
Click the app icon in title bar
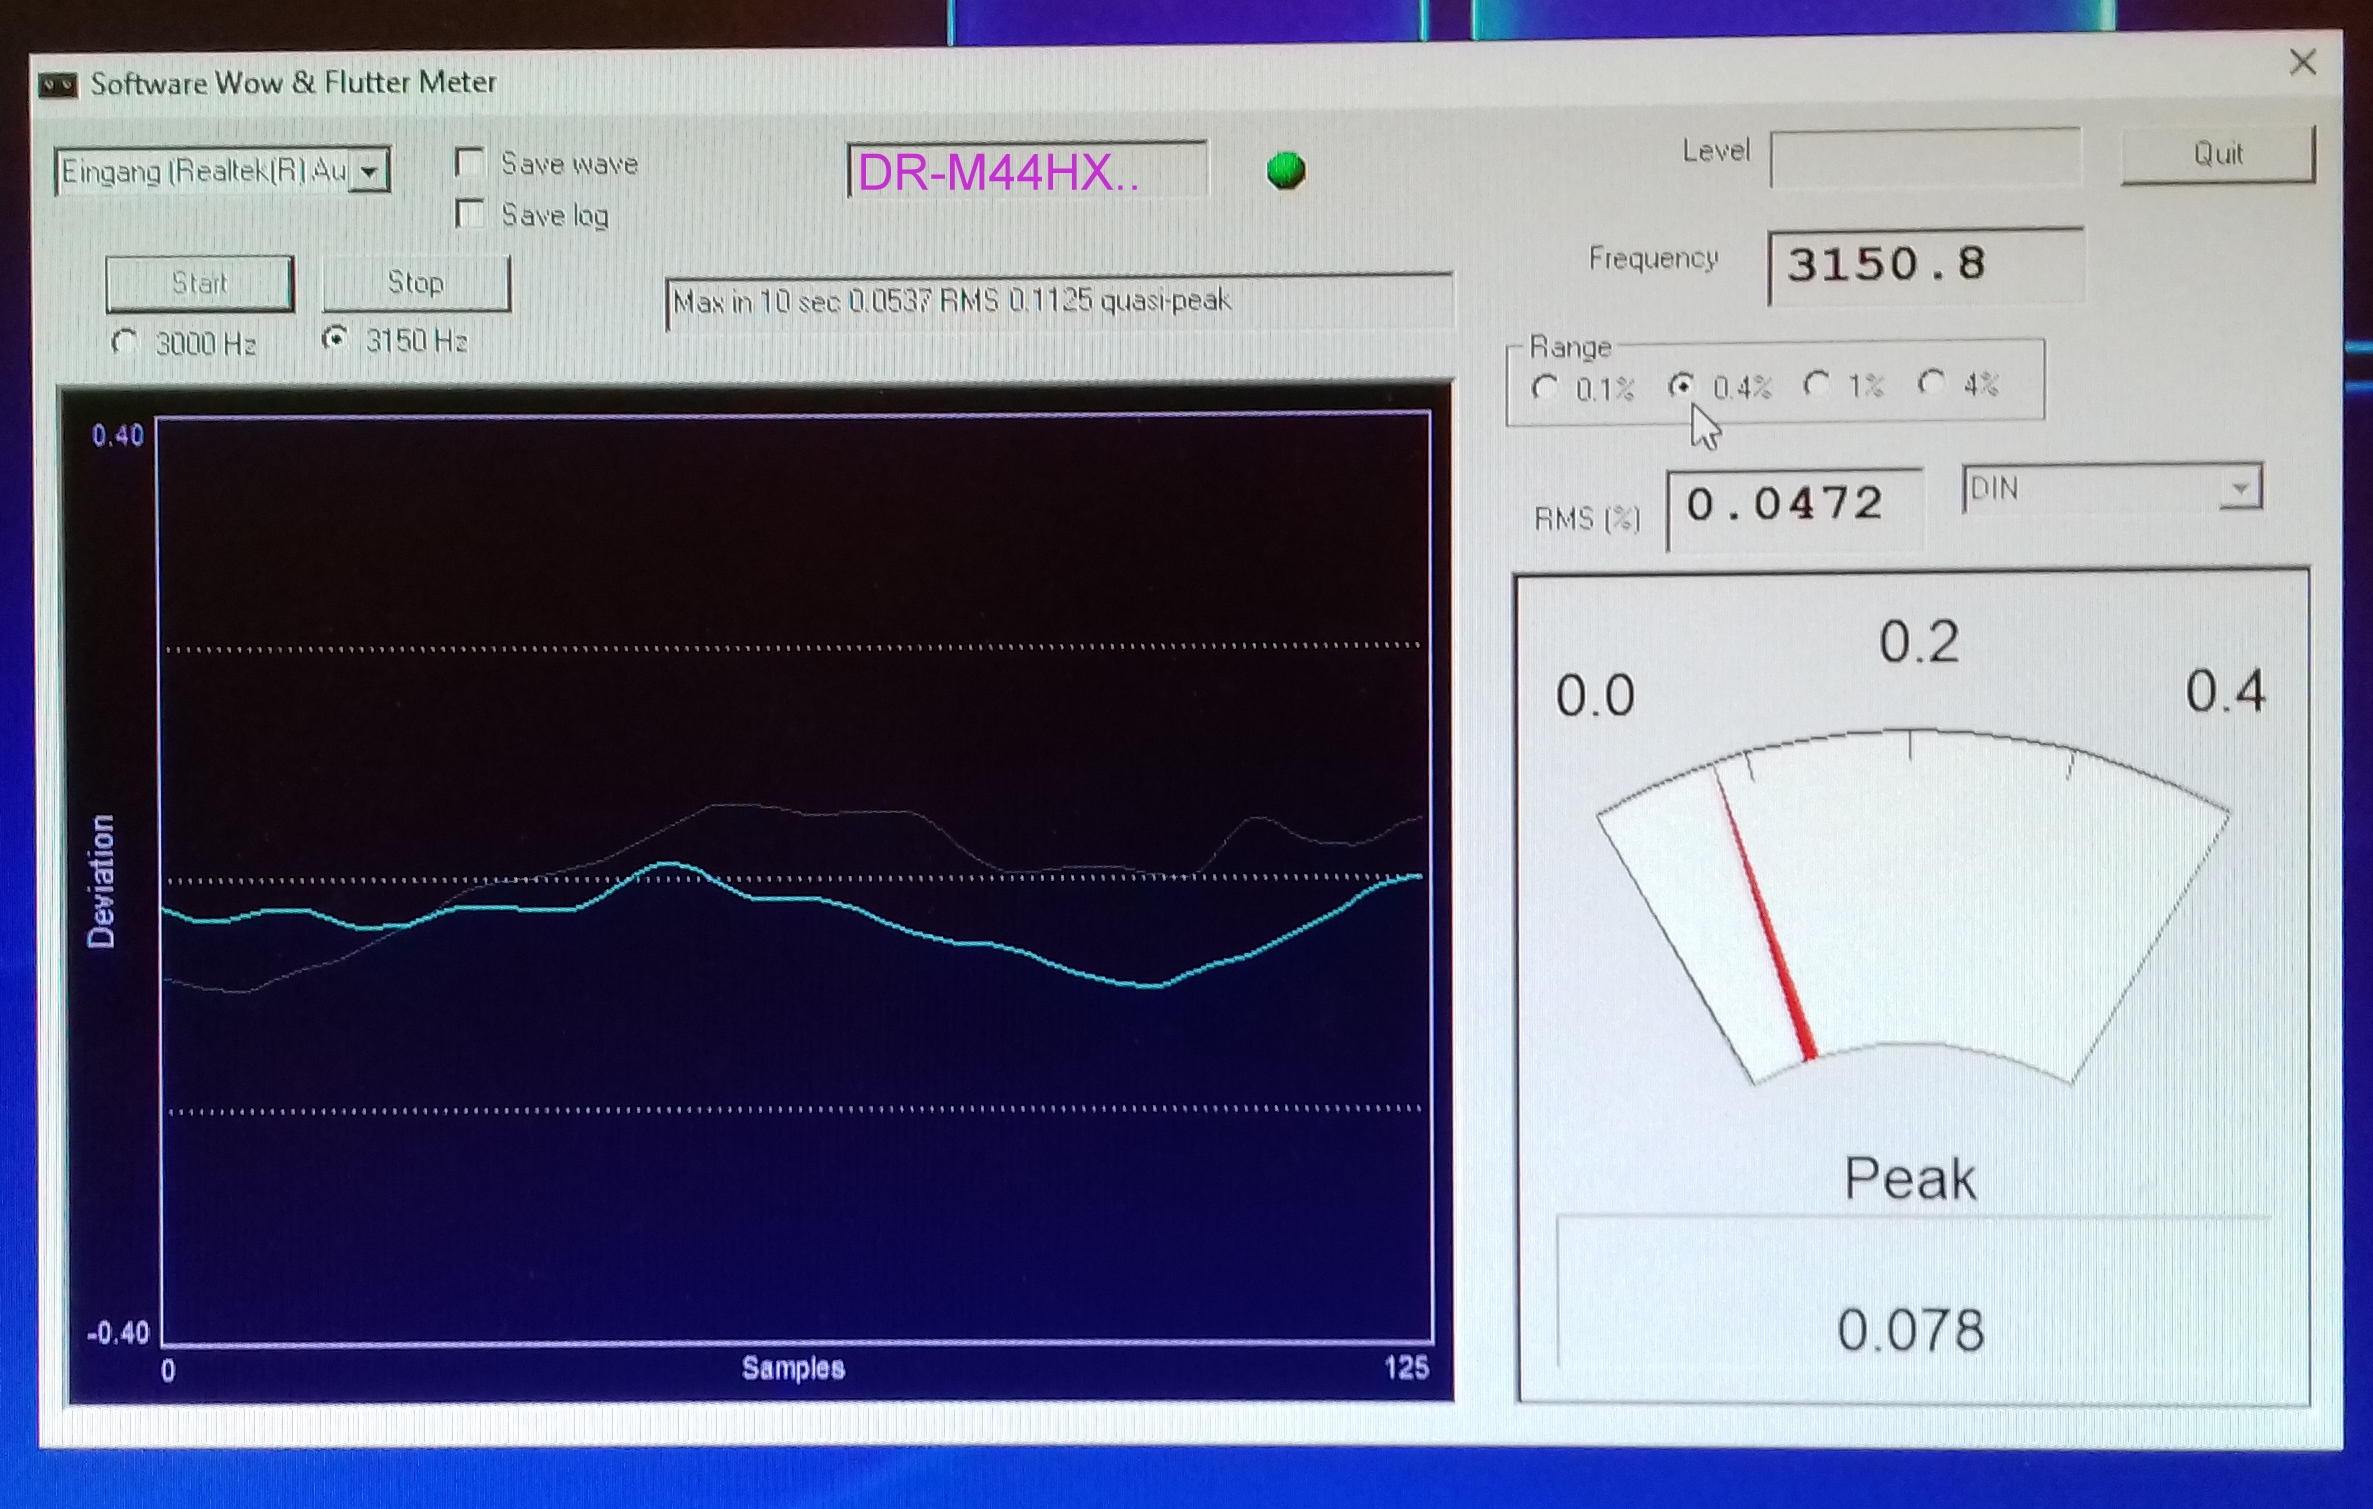click(58, 85)
